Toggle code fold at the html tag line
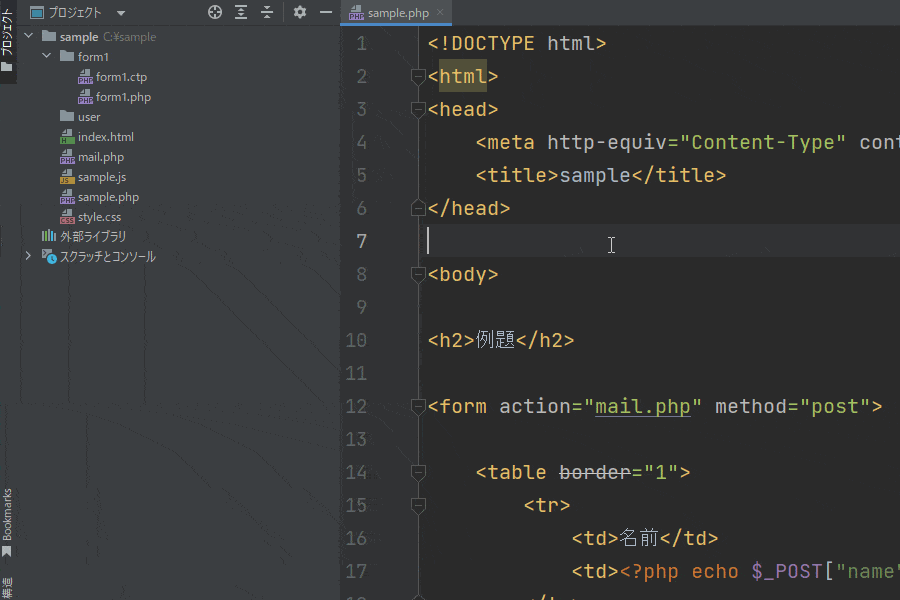The height and width of the screenshot is (600, 900). [x=418, y=76]
